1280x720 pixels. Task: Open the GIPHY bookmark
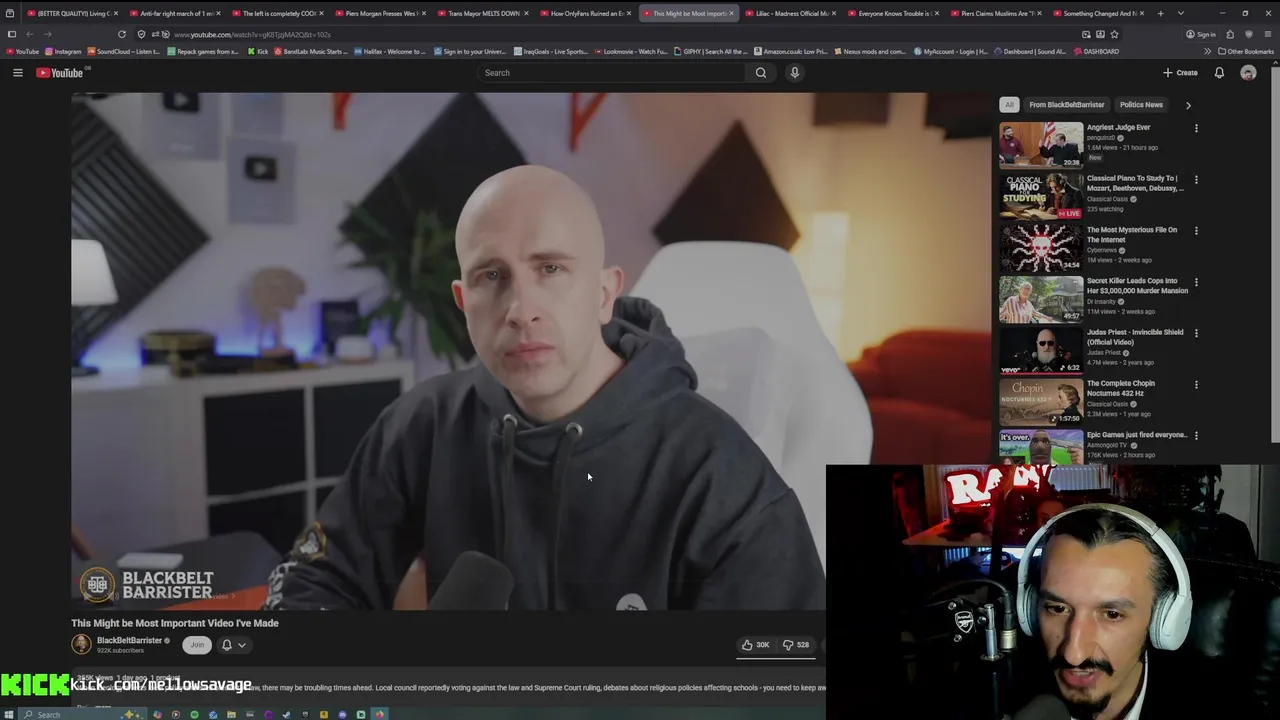coord(711,51)
